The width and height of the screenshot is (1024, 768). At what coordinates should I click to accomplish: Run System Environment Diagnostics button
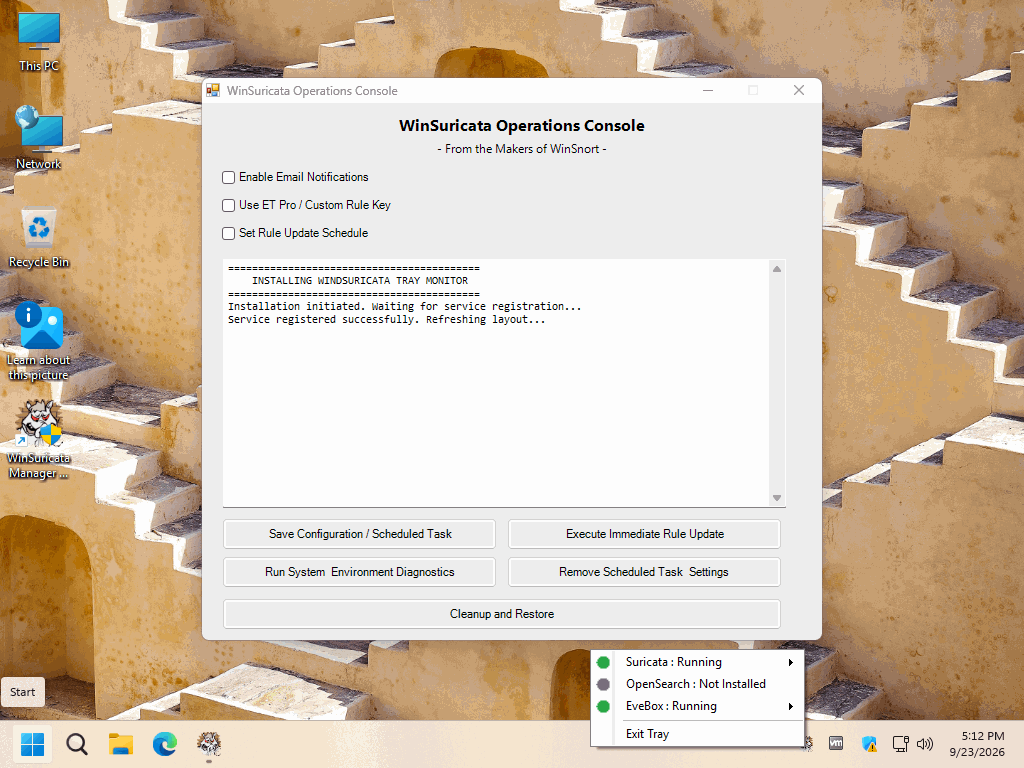(x=360, y=572)
